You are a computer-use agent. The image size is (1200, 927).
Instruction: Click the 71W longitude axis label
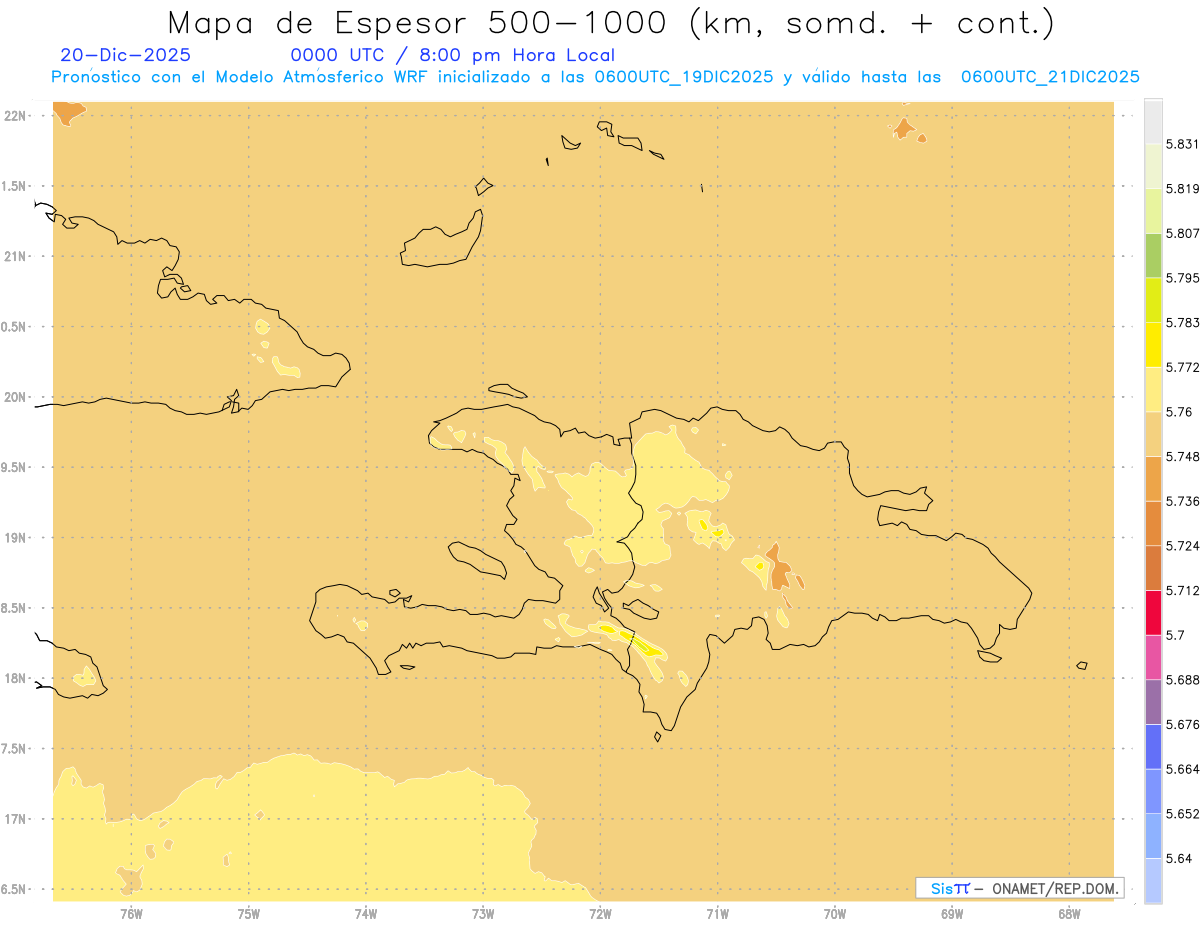coord(717,913)
